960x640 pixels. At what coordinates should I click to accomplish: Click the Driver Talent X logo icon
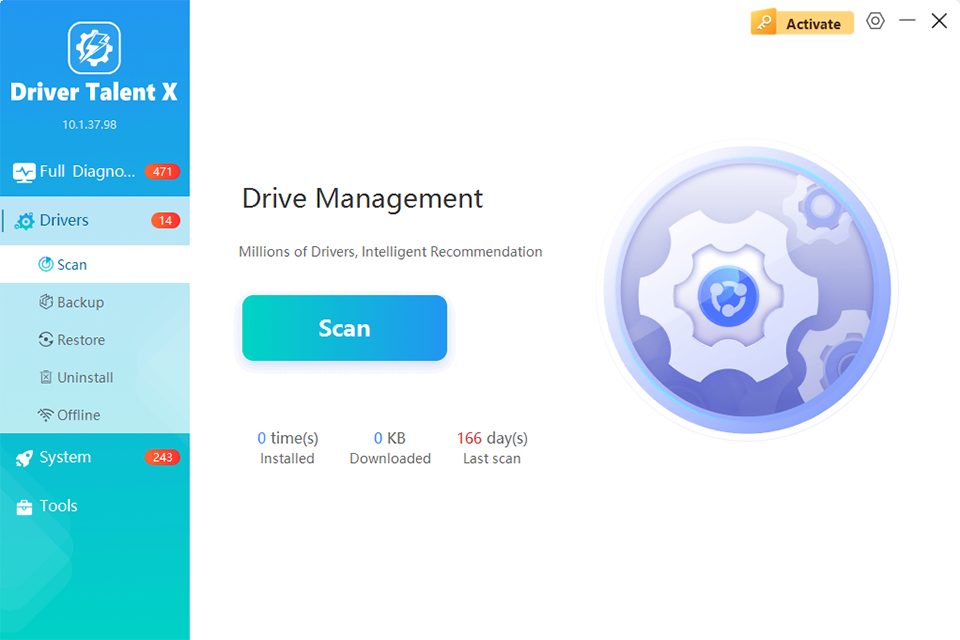[x=94, y=48]
